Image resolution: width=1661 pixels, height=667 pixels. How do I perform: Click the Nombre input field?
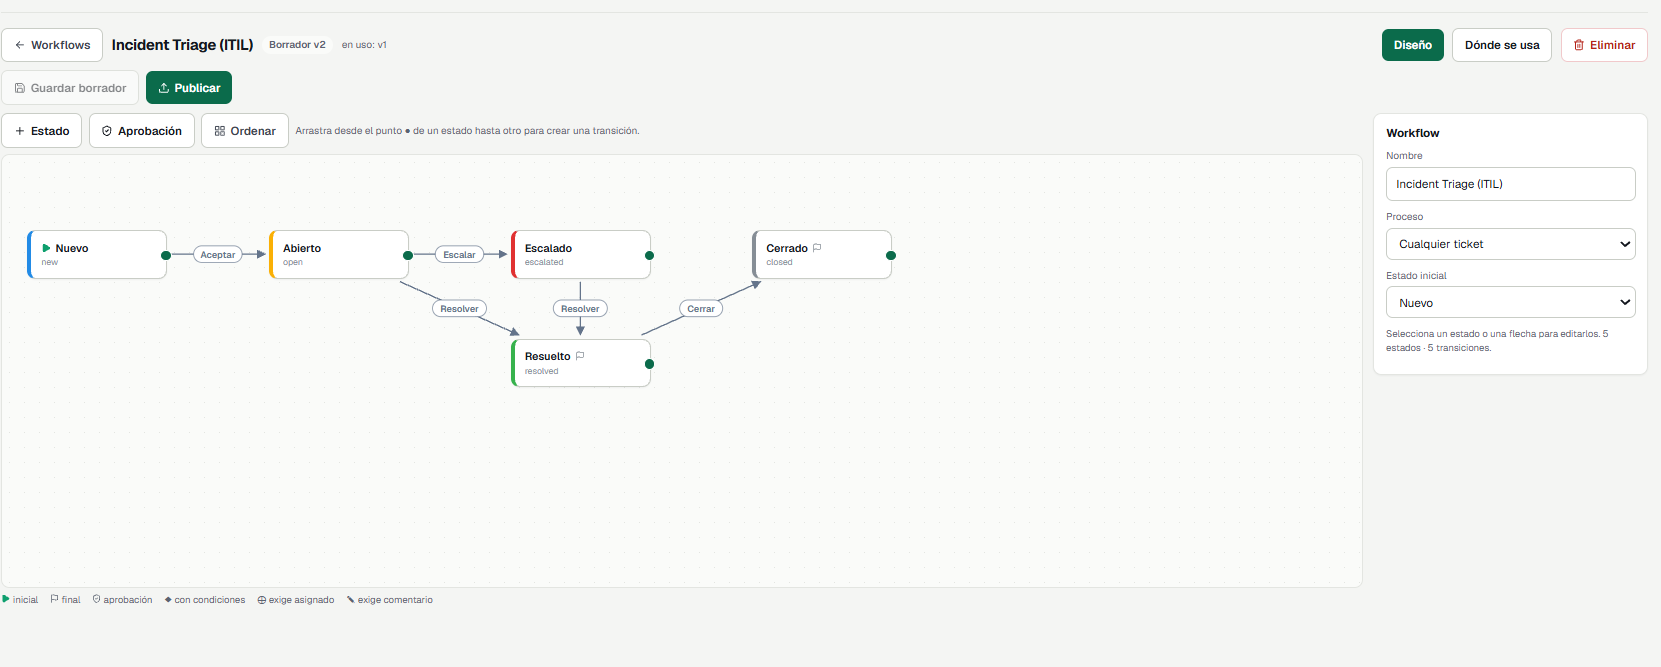click(1510, 184)
